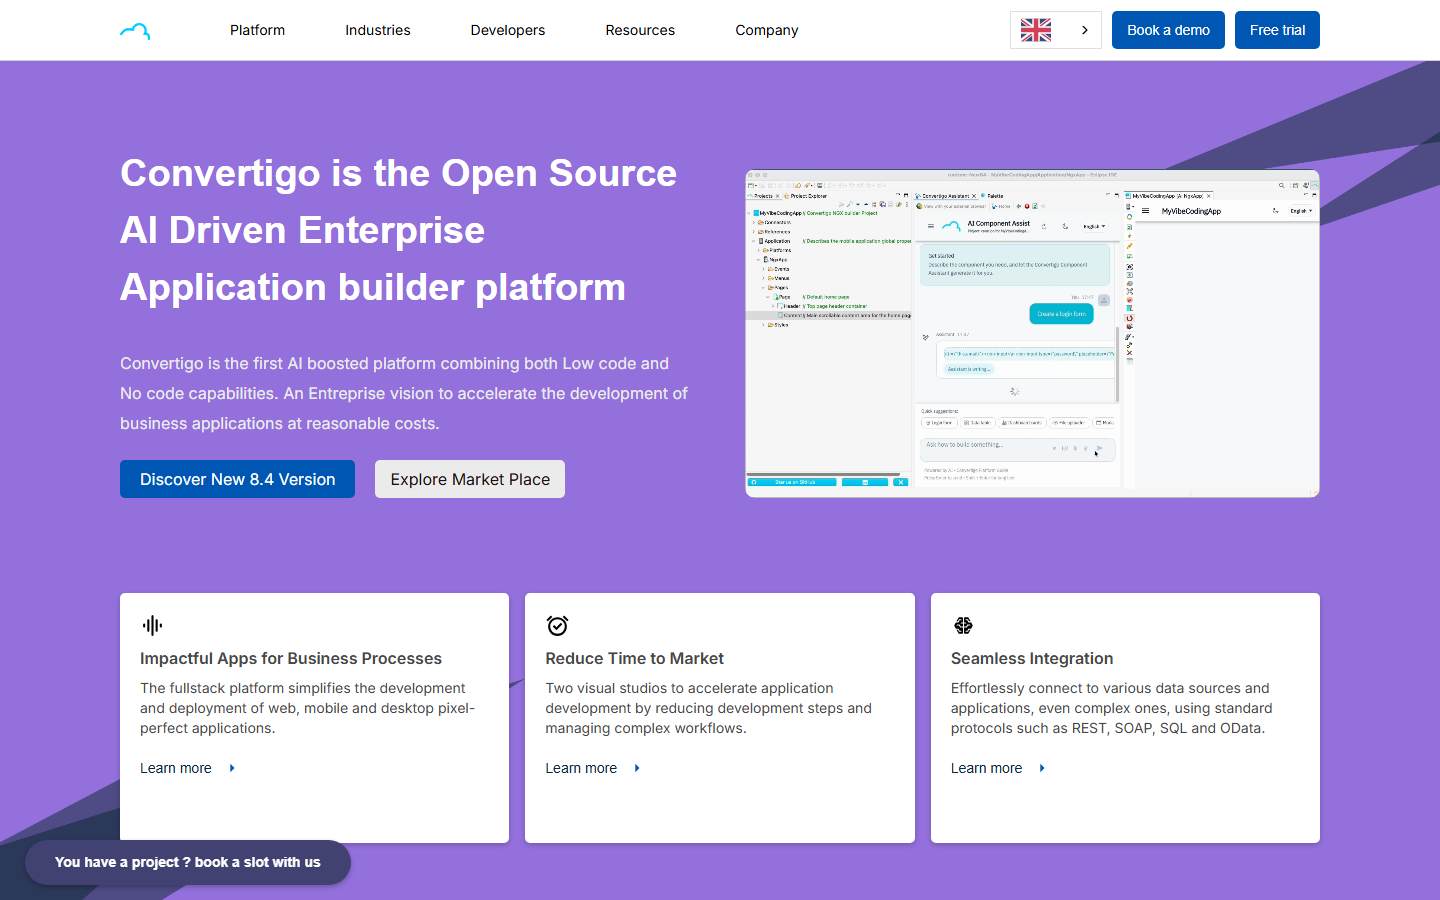Image resolution: width=1440 pixels, height=900 pixels.
Task: Click the Seamless Integration heading
Action: coord(1032,658)
